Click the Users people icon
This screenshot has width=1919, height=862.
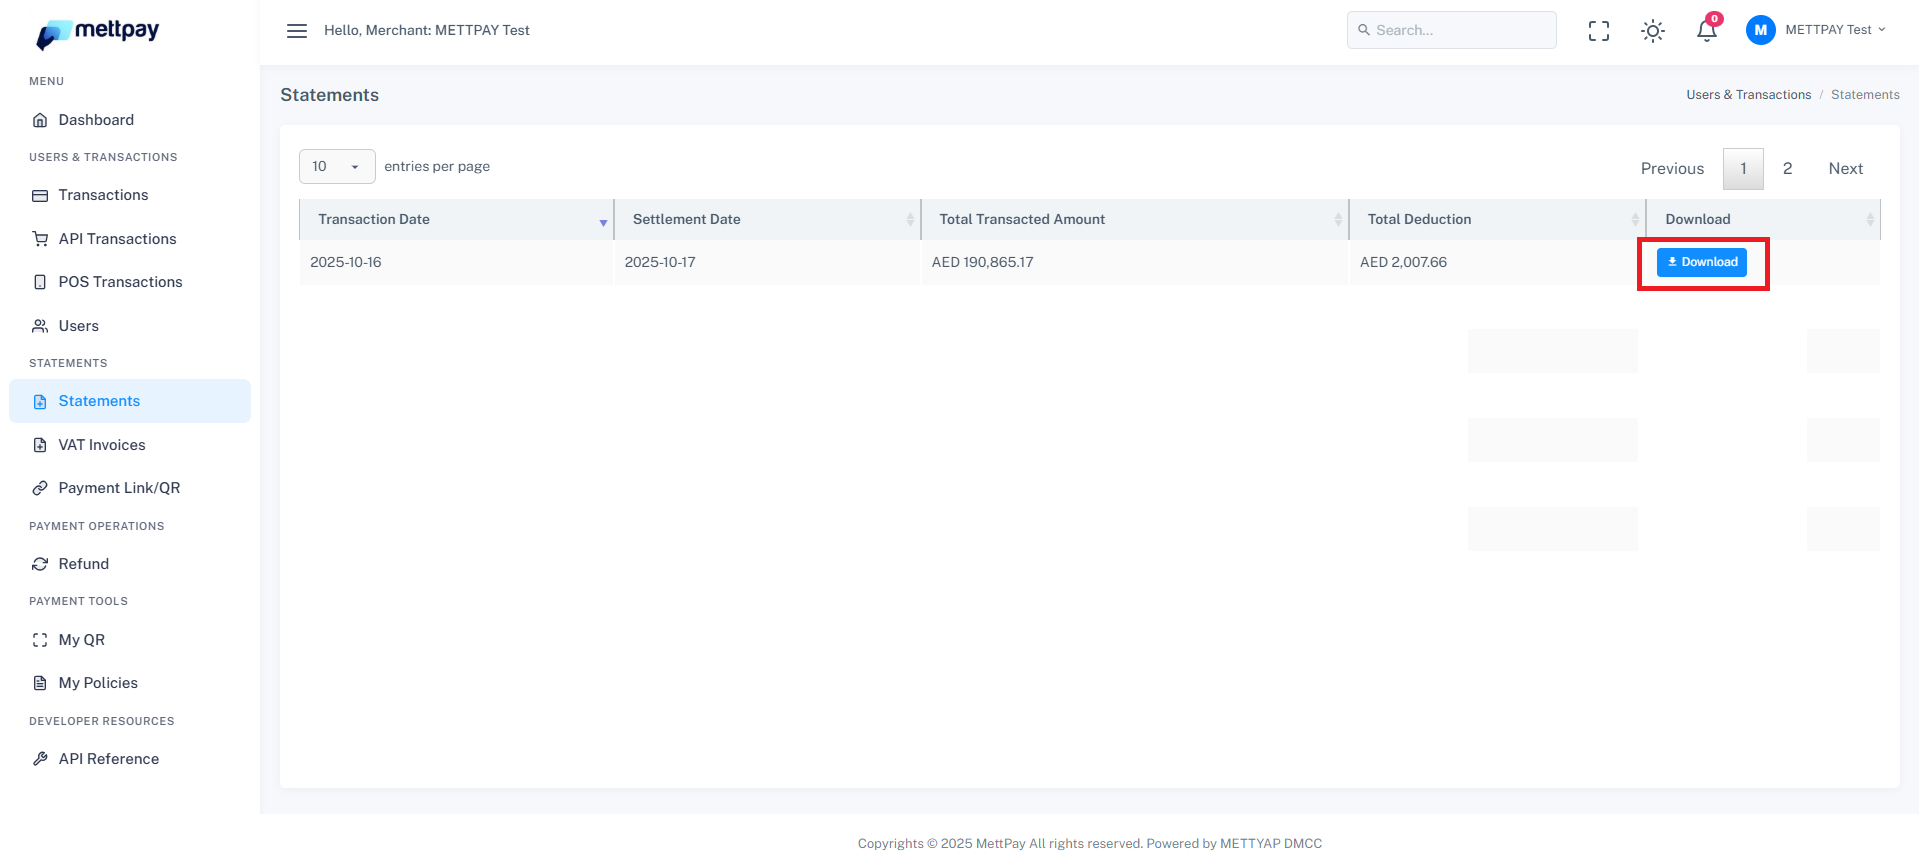[x=40, y=326]
